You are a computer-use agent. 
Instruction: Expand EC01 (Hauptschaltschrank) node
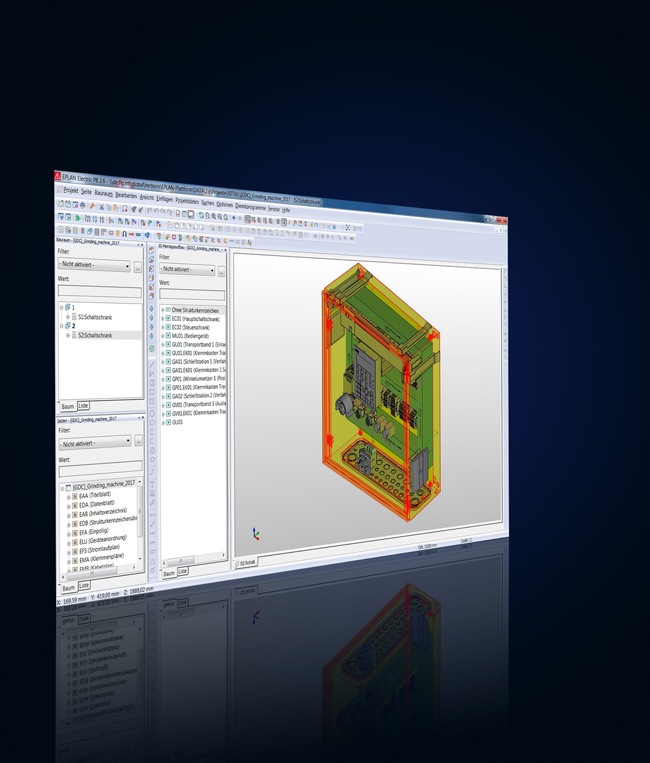[163, 319]
